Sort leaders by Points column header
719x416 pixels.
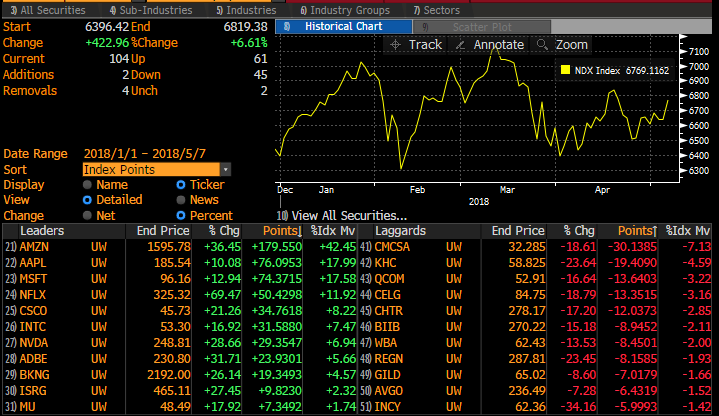[282, 231]
